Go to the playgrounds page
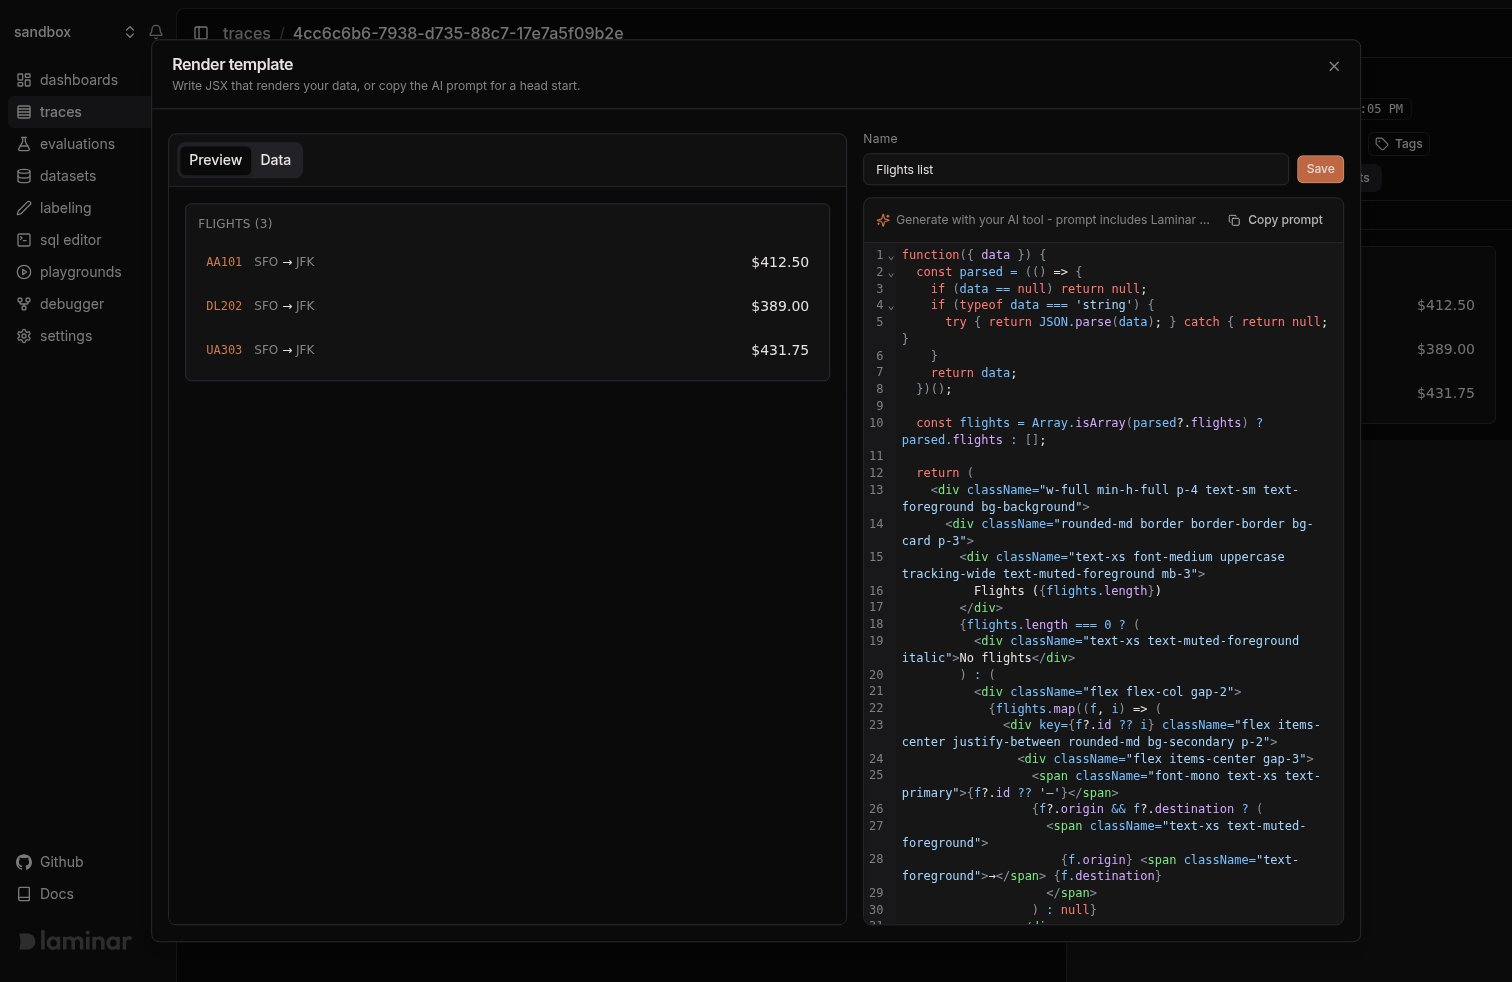Image resolution: width=1512 pixels, height=982 pixels. (81, 272)
